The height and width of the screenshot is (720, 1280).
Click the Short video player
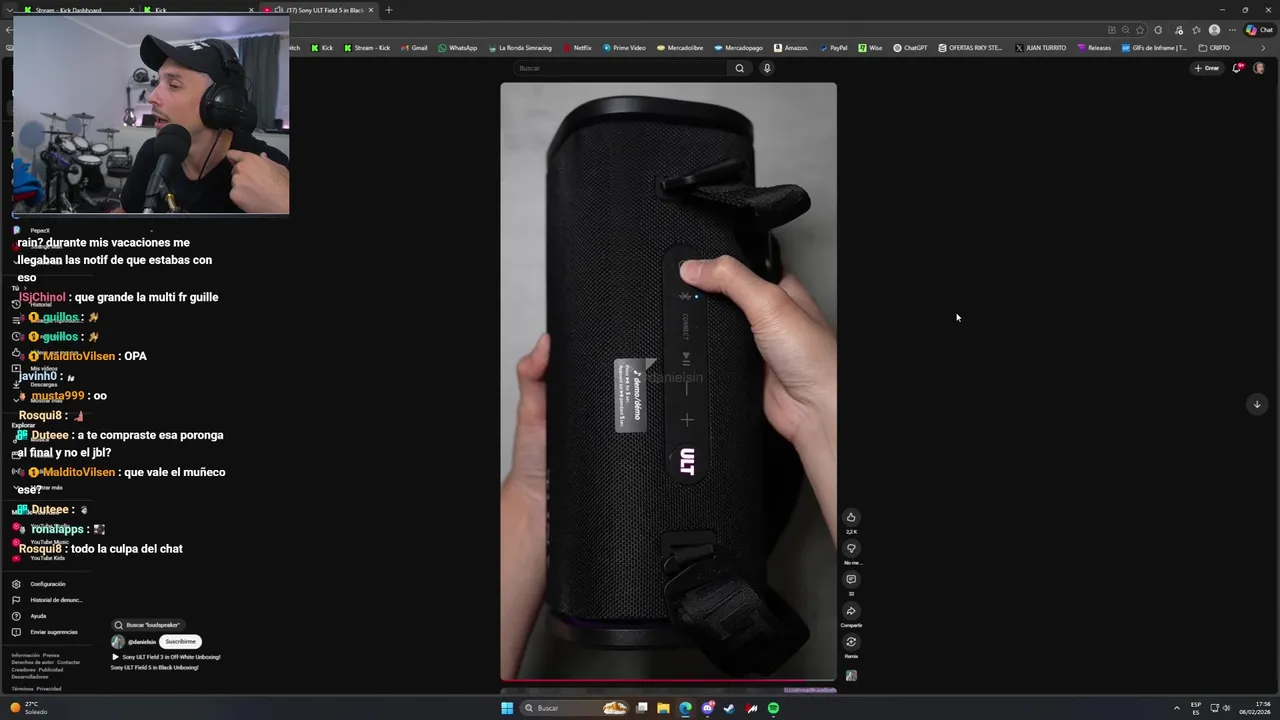pyautogui.click(x=668, y=381)
